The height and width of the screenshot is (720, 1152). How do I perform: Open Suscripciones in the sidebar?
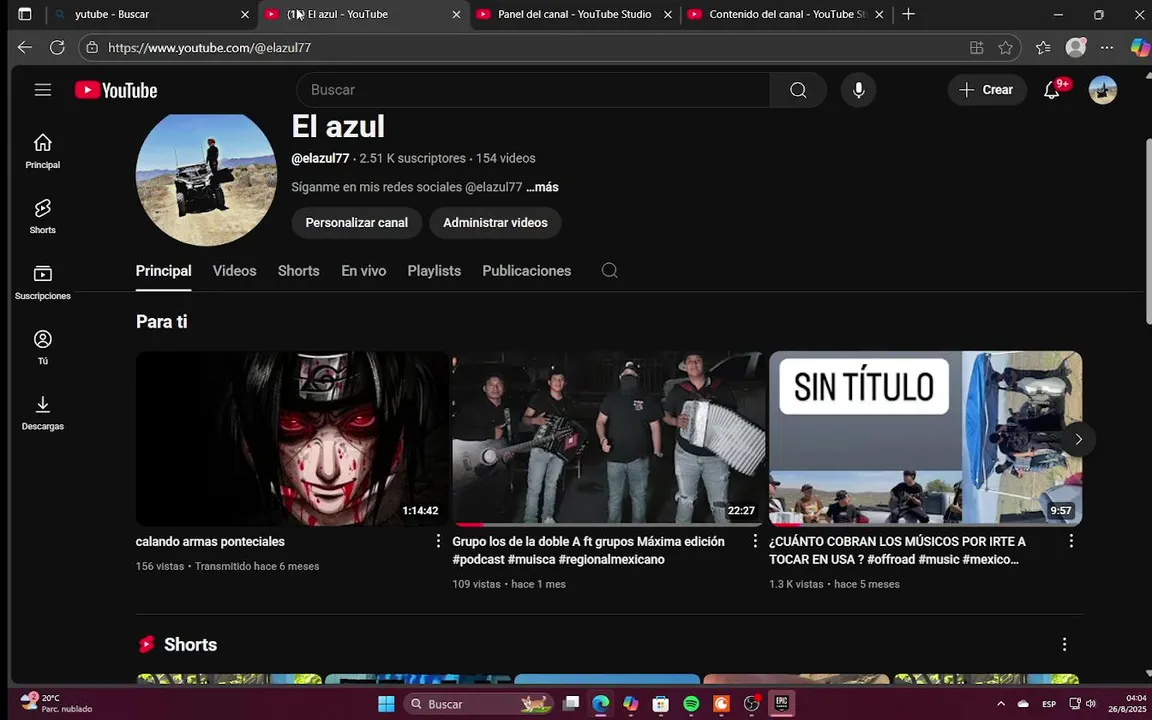43,282
